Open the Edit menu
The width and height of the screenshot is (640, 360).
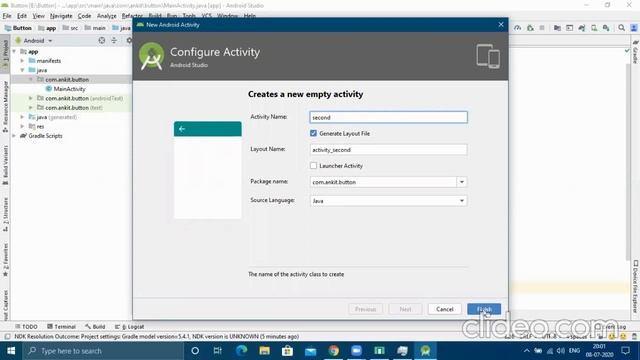[x=22, y=16]
